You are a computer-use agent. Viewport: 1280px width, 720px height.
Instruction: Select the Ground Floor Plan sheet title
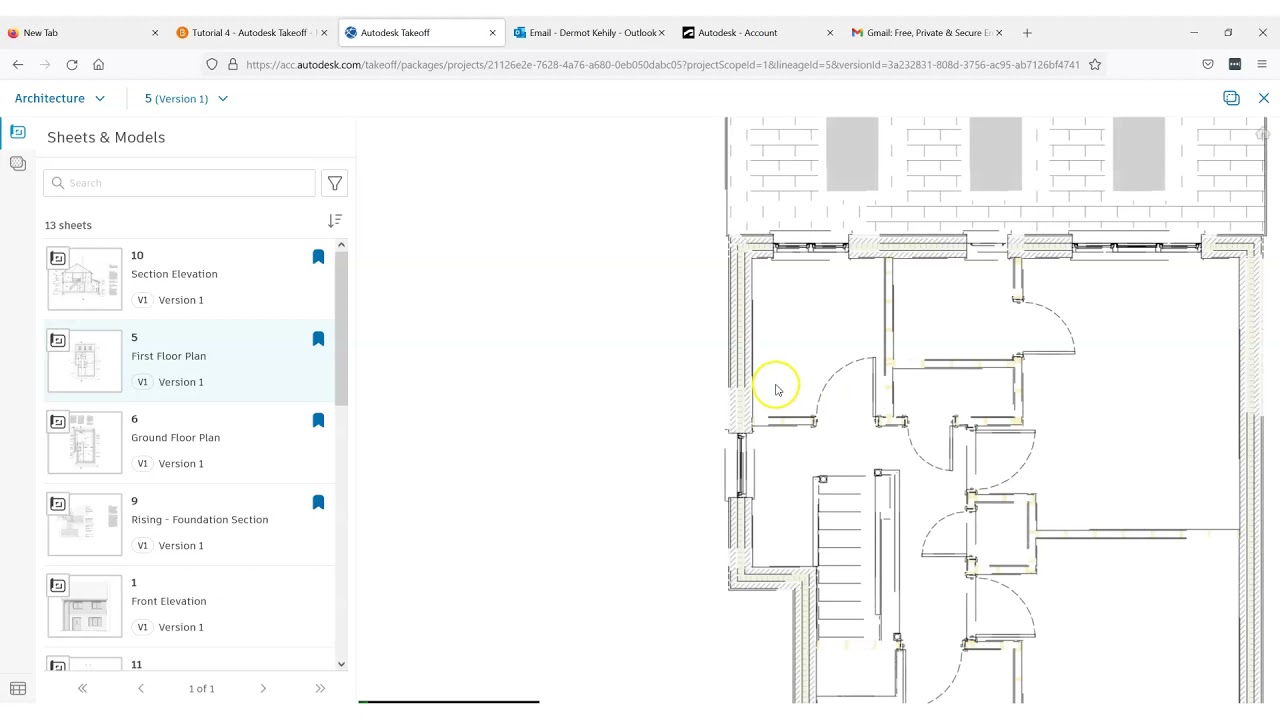point(175,438)
